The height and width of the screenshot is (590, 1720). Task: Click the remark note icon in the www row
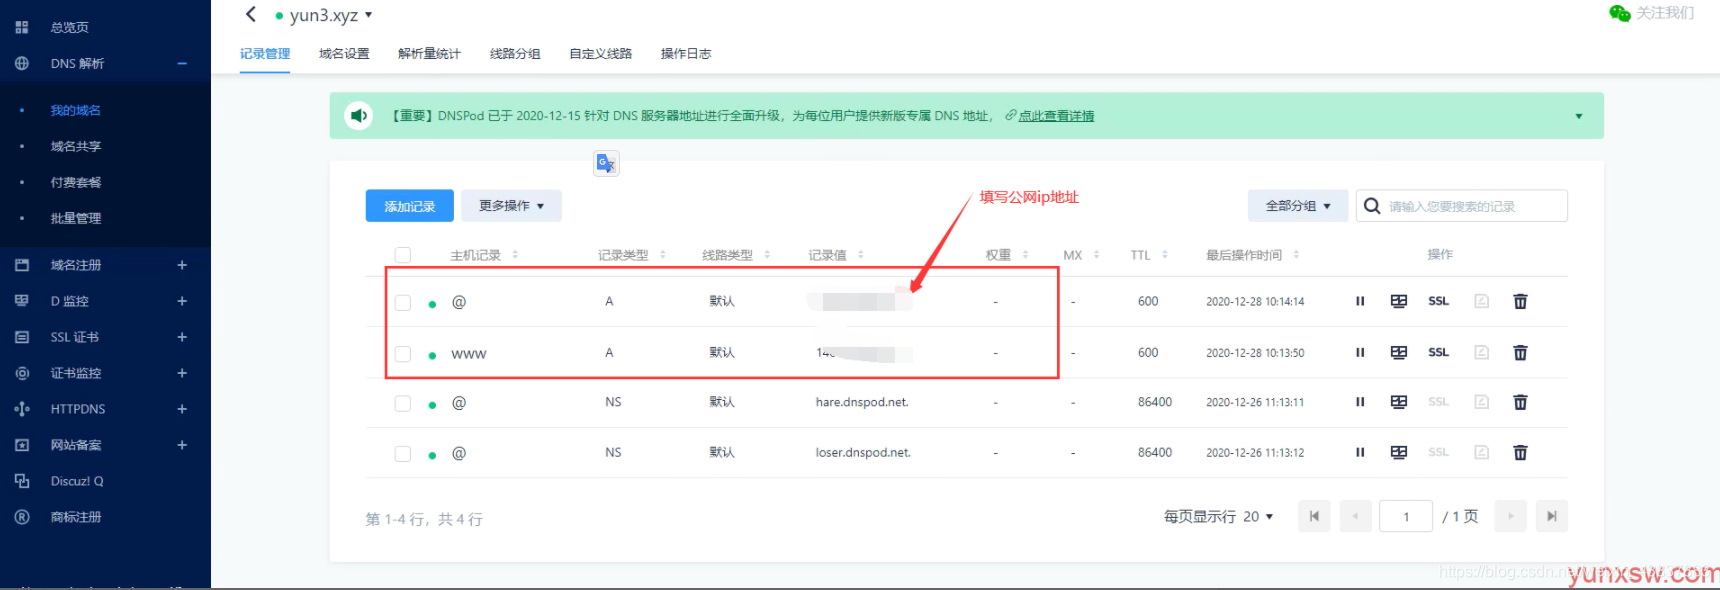1482,352
